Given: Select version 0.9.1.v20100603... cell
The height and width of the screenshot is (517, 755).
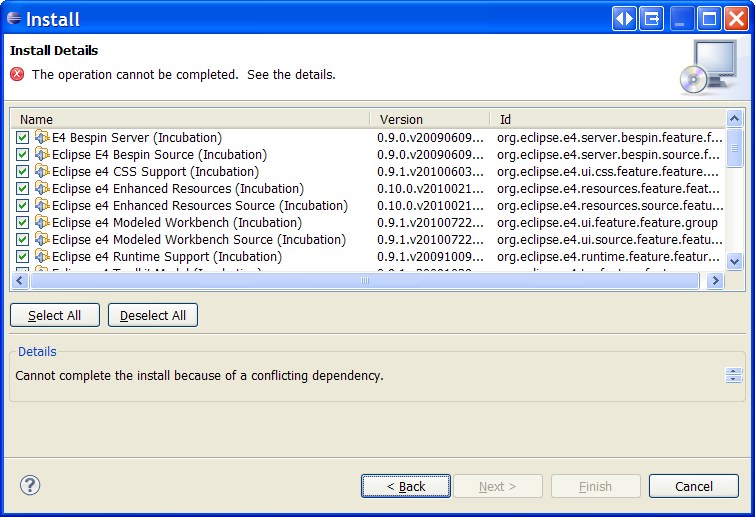Looking at the screenshot, I should pyautogui.click(x=430, y=172).
